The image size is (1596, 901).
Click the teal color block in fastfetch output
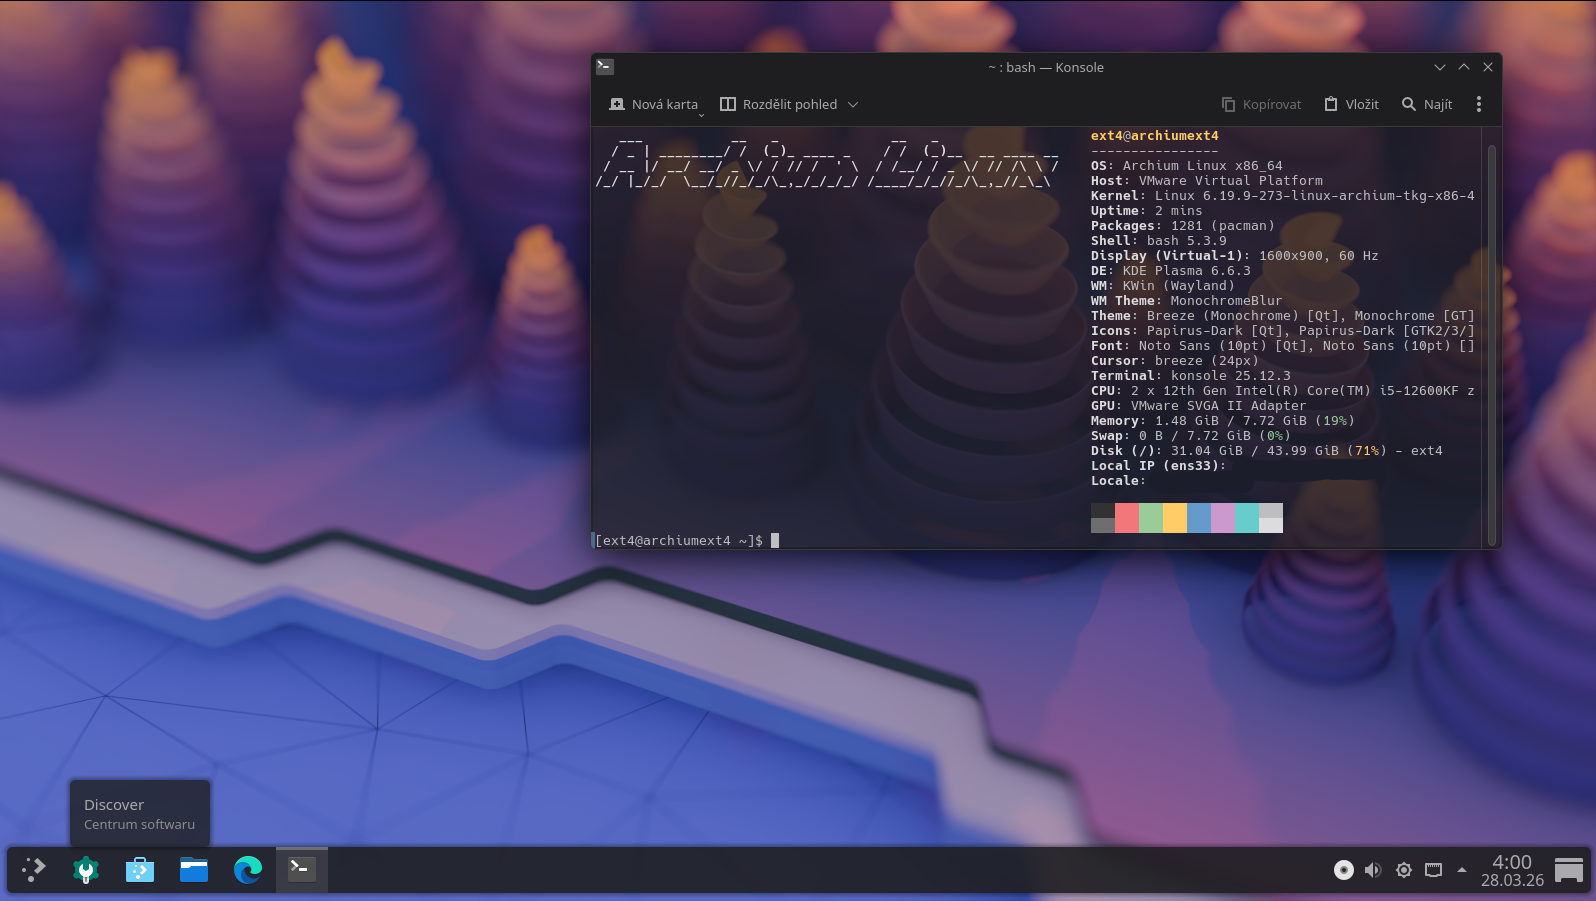point(1247,518)
